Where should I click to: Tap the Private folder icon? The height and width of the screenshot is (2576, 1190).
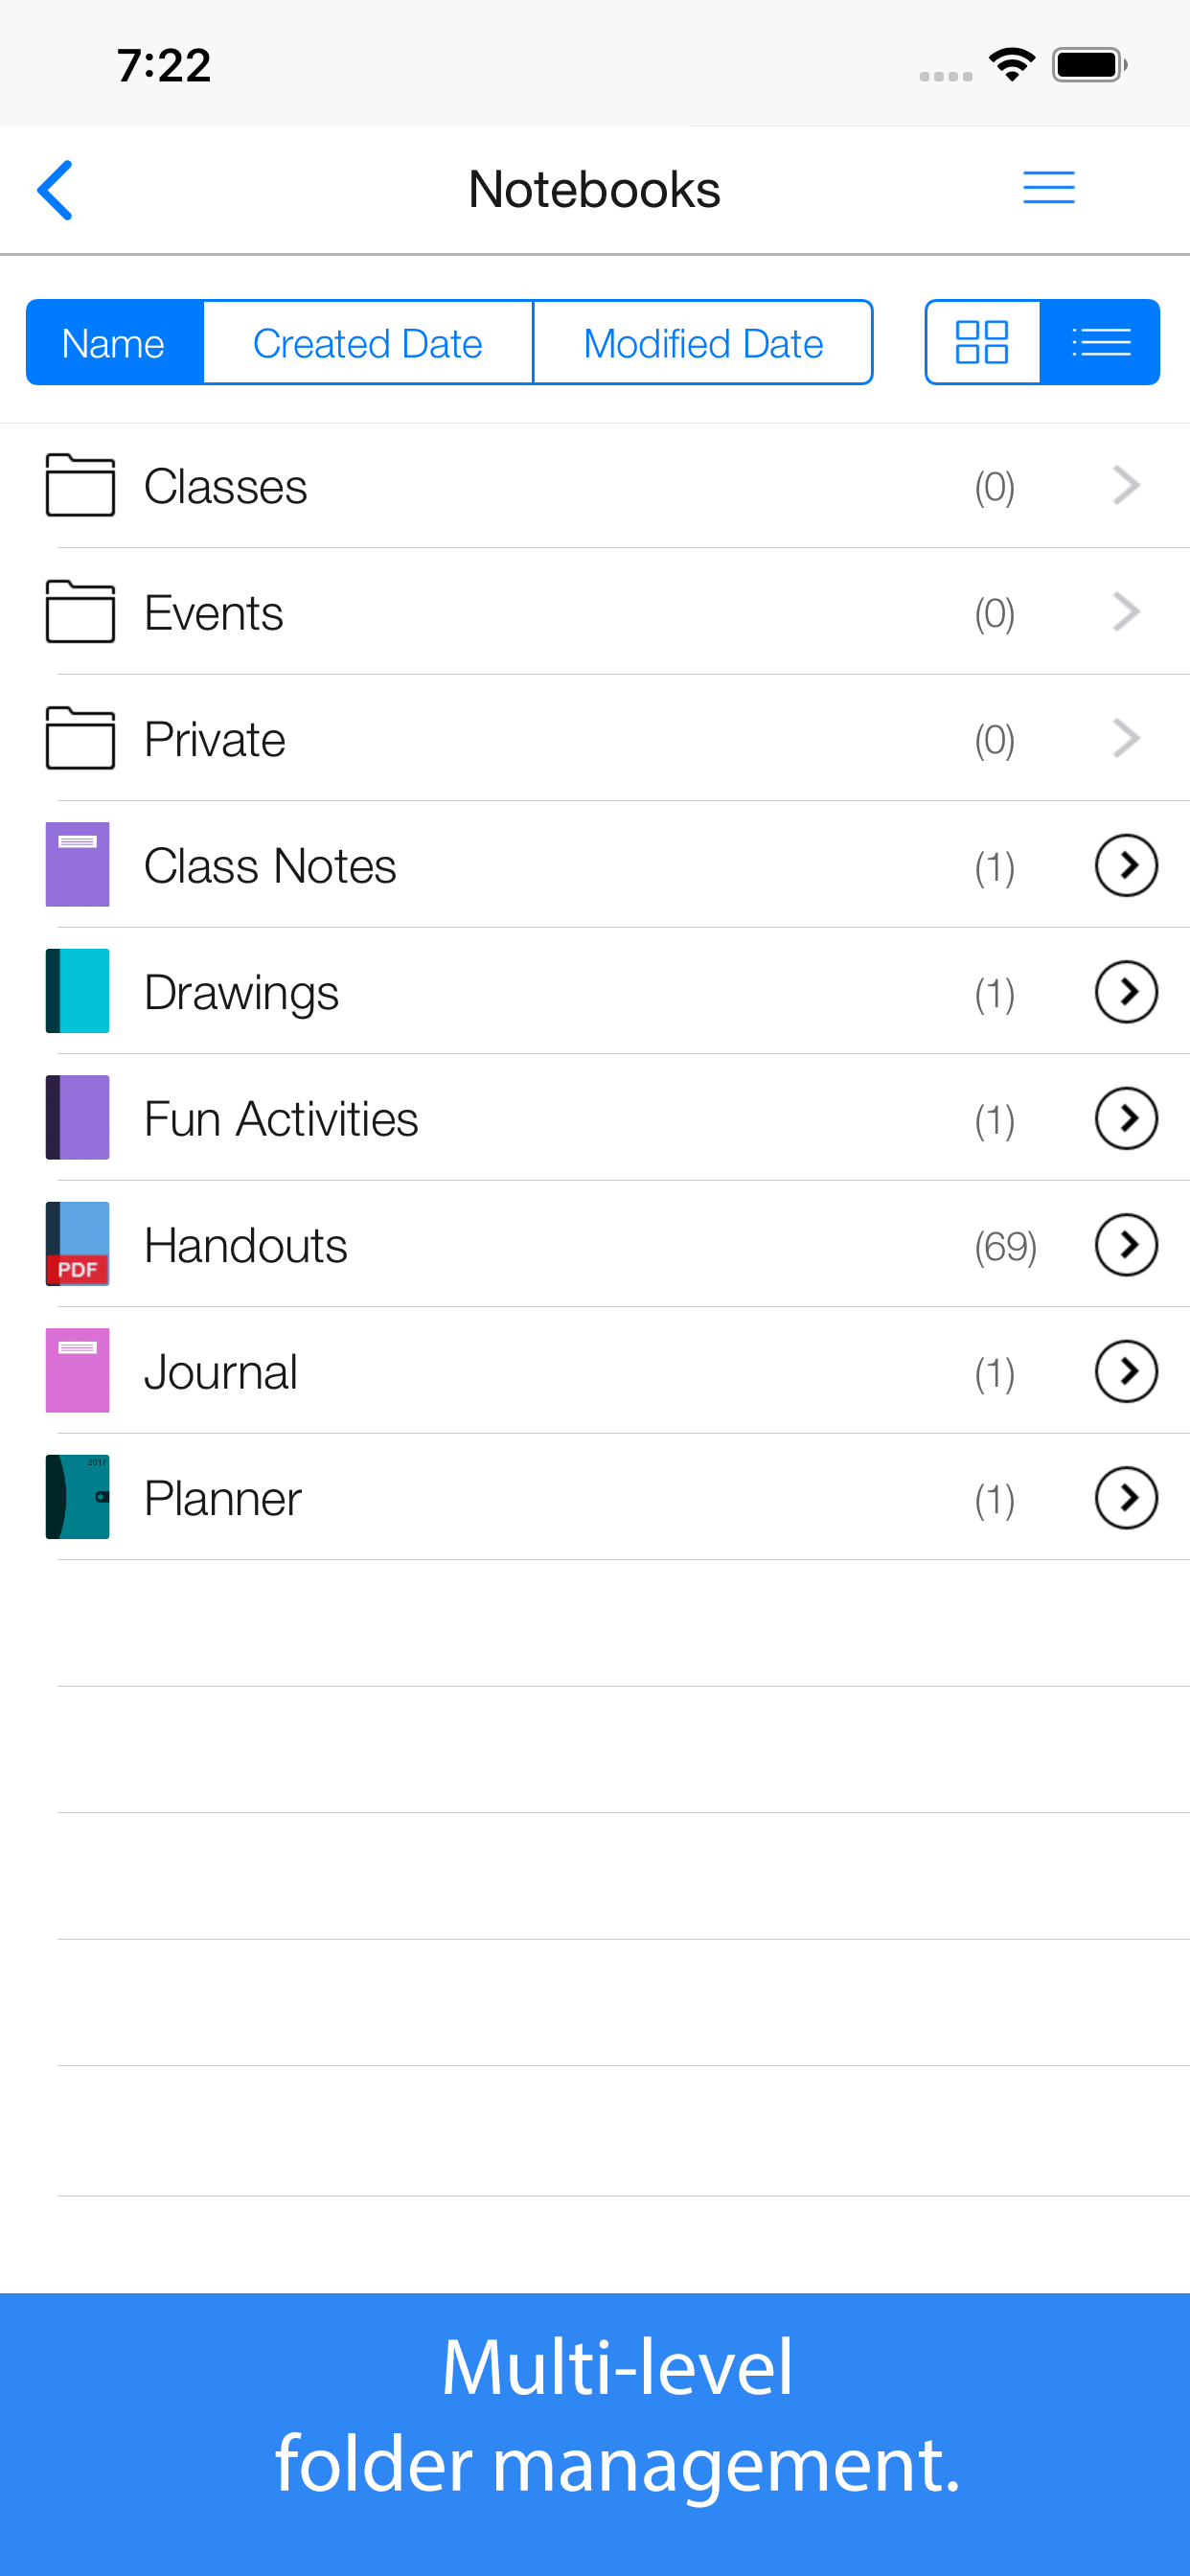point(80,738)
